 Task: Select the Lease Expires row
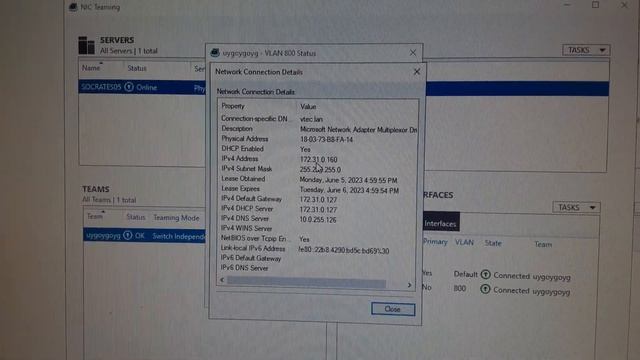tap(318, 189)
